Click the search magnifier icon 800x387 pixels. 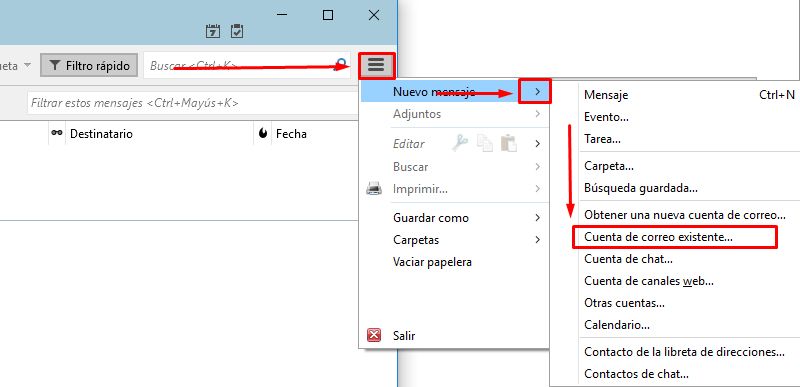[x=341, y=65]
